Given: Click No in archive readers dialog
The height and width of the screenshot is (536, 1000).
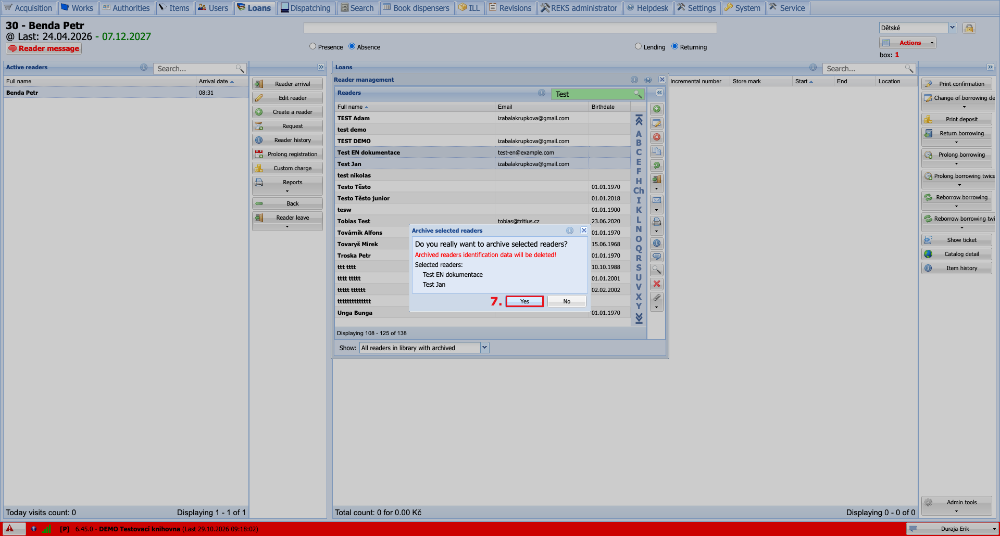Looking at the screenshot, I should (566, 301).
